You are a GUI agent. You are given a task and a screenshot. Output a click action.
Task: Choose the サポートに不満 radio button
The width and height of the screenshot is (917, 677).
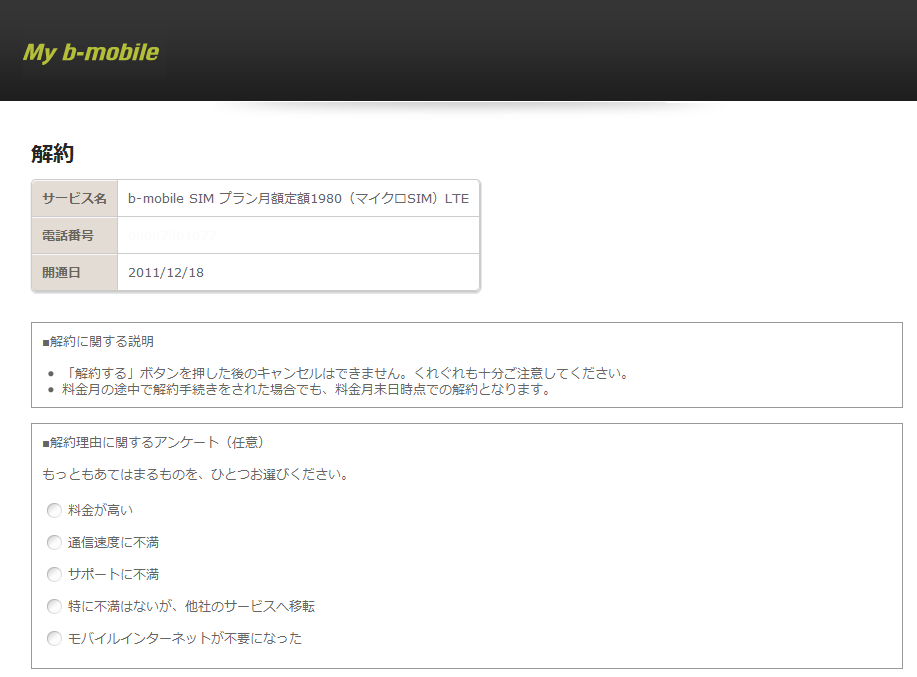click(54, 574)
